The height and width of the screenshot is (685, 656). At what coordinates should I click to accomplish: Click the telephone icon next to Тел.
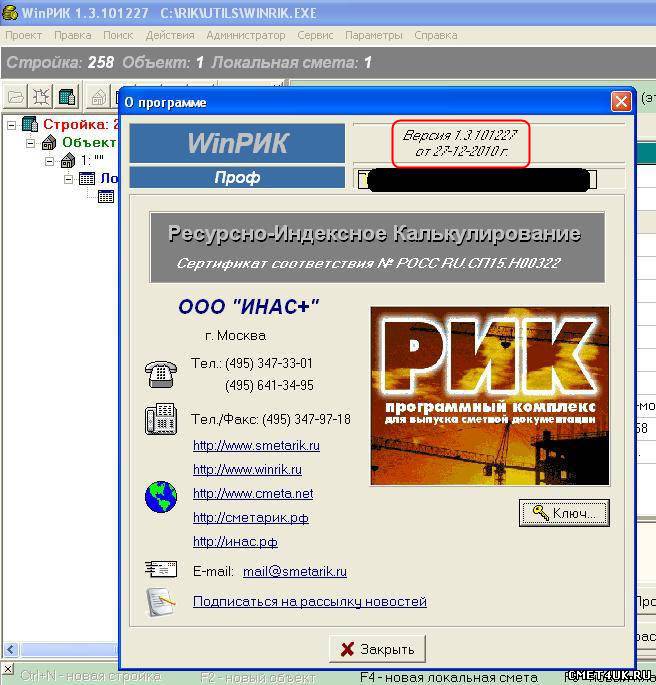coord(160,374)
